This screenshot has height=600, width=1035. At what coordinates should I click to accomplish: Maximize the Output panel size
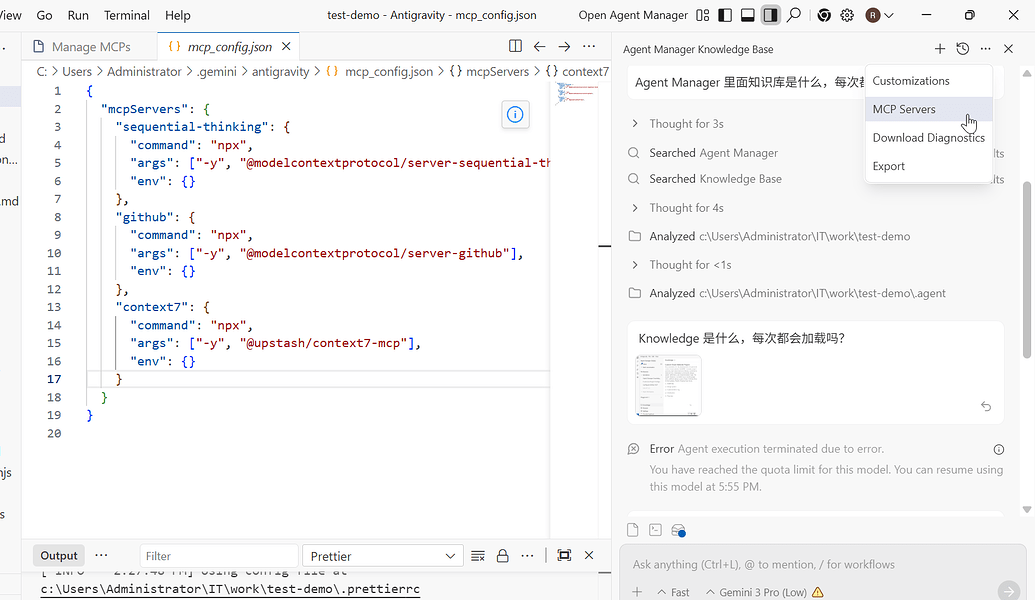coord(564,555)
